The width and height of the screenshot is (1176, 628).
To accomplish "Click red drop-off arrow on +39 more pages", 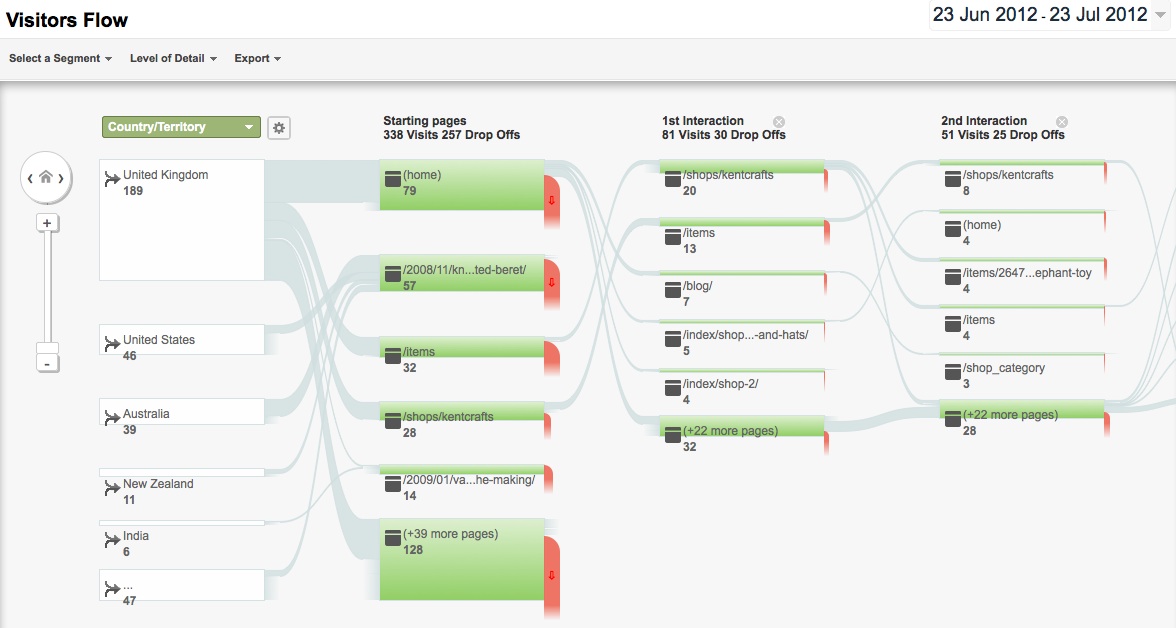I will pos(552,575).
